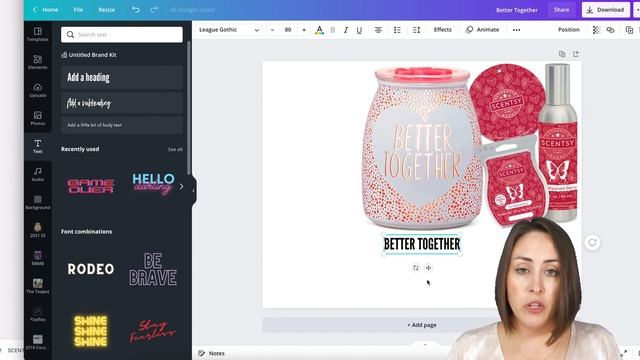640x360 pixels.
Task: Toggle underline formatting
Action: tap(359, 30)
